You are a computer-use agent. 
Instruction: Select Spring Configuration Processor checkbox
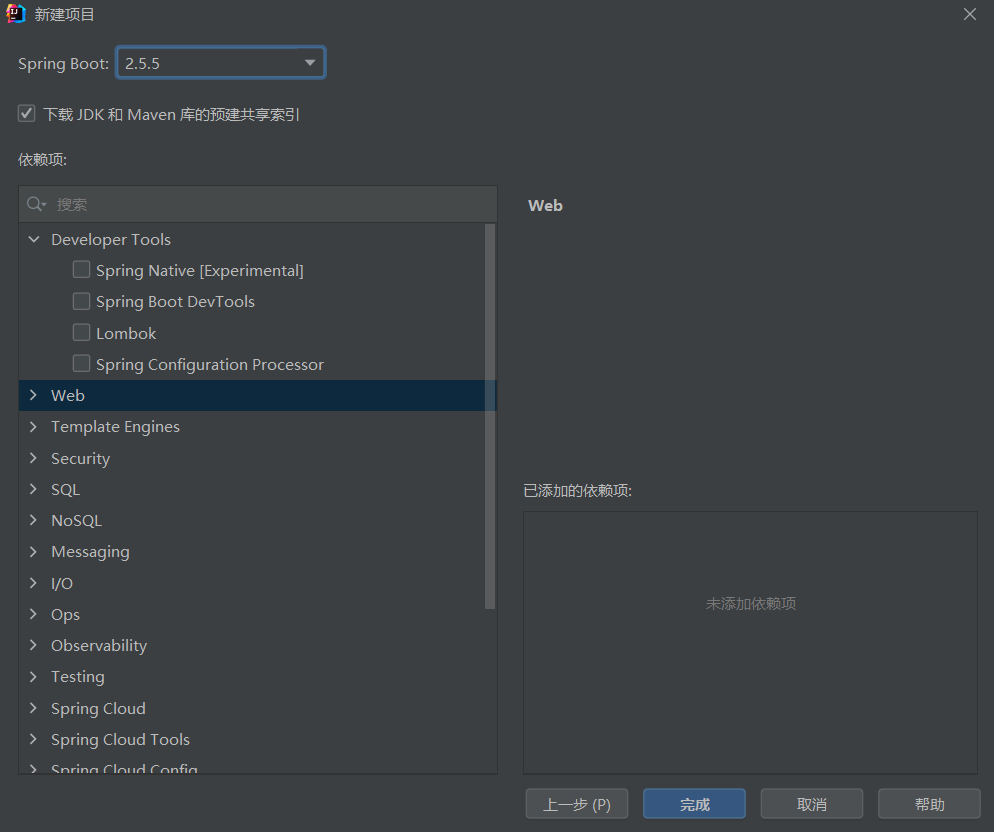pos(81,363)
